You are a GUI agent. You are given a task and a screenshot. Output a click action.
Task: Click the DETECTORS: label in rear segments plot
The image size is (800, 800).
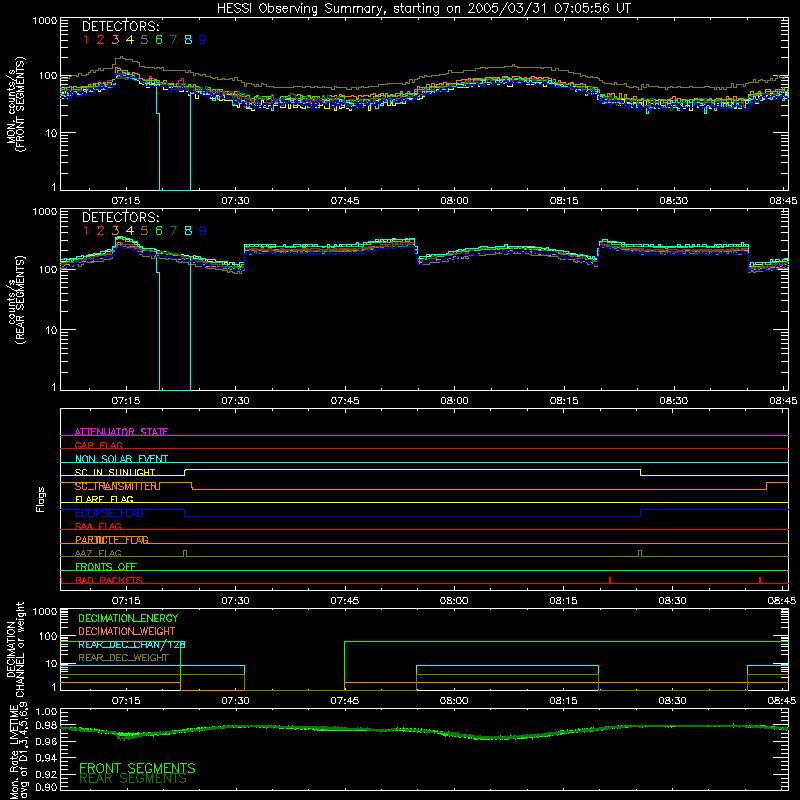pos(121,218)
